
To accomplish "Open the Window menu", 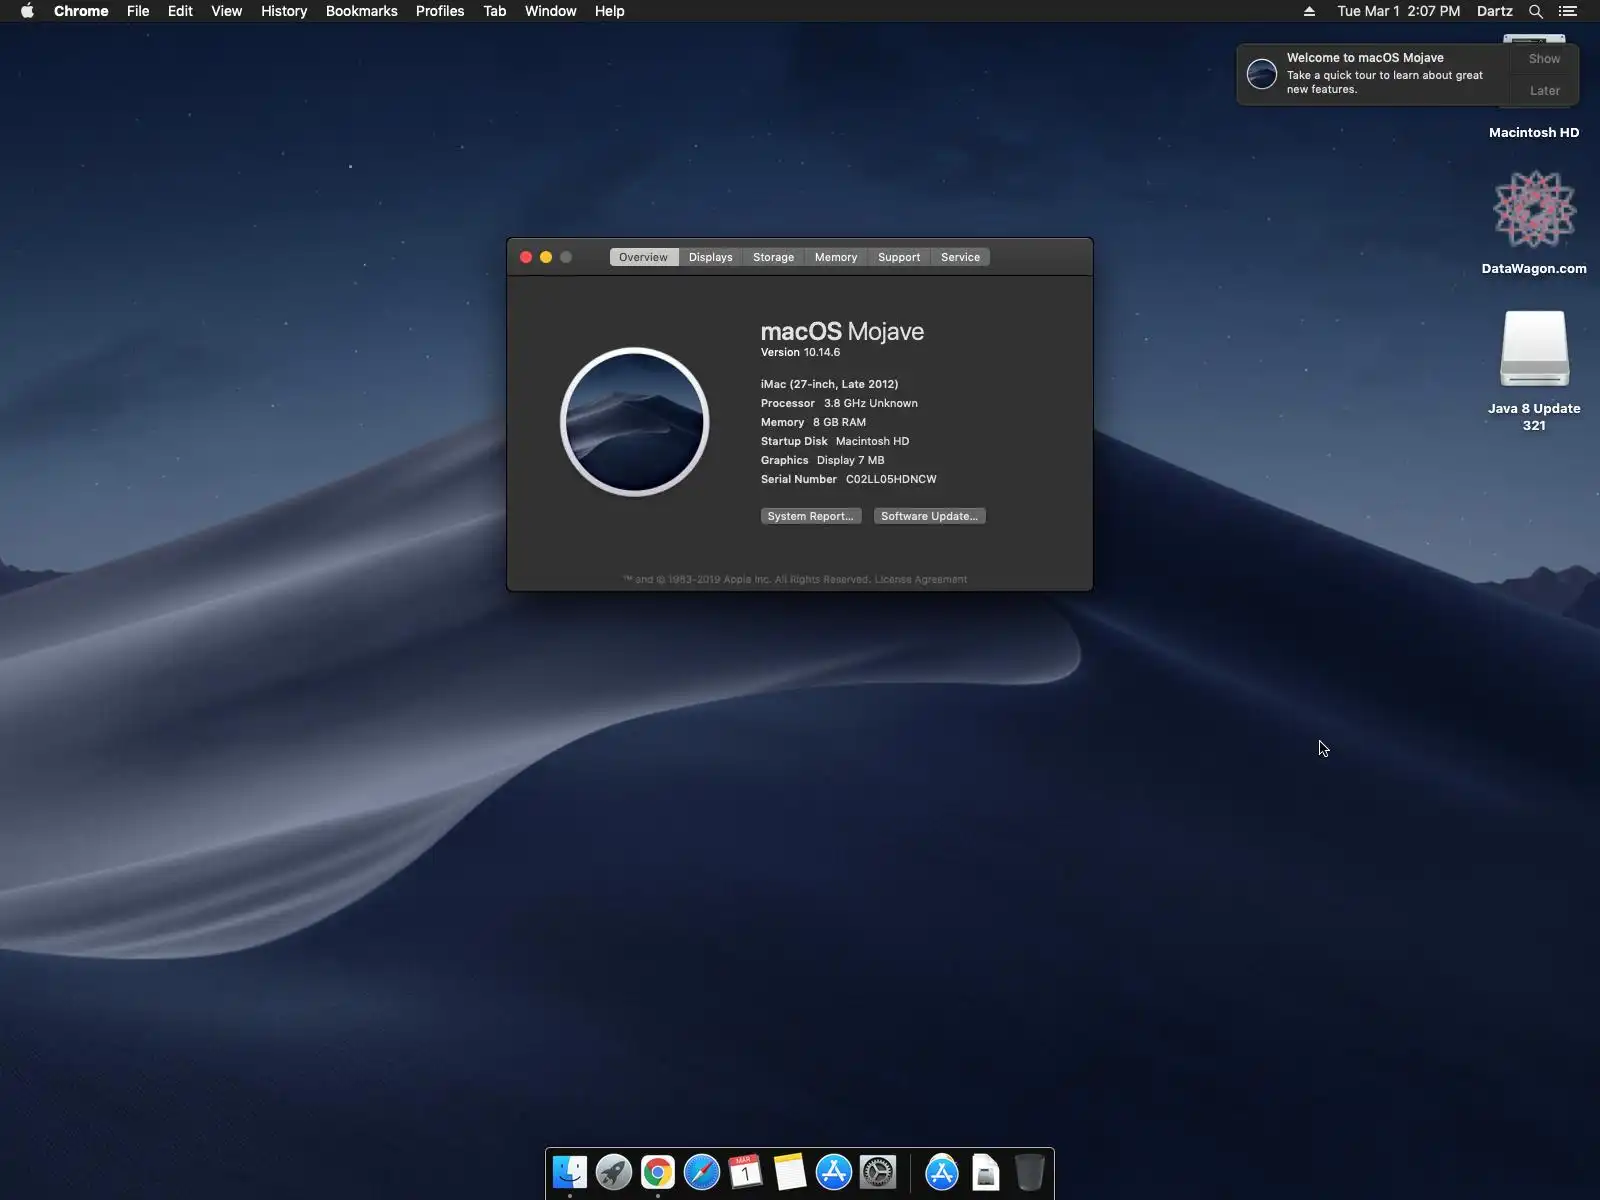I will (x=551, y=11).
